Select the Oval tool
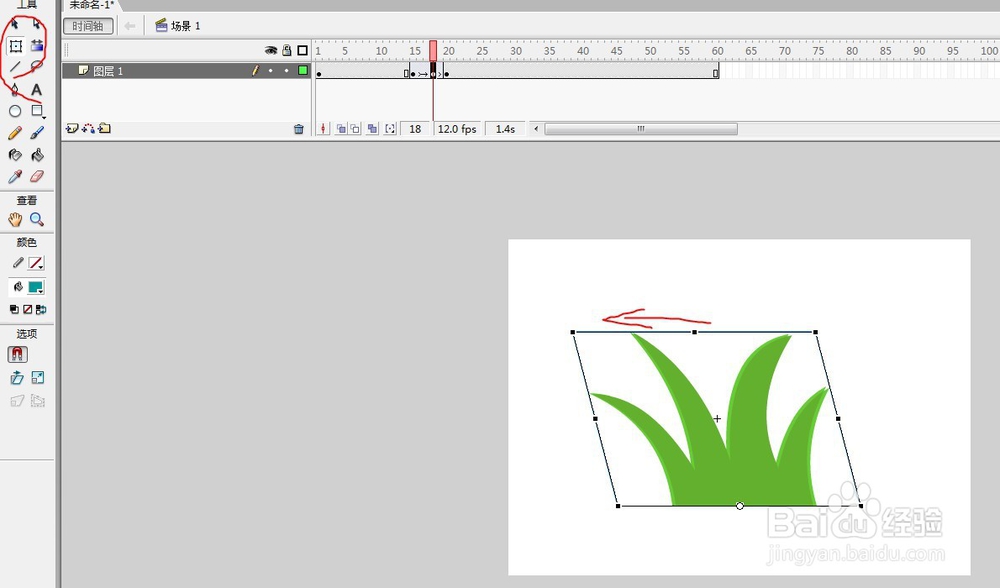This screenshot has height=588, width=1000. click(15, 111)
